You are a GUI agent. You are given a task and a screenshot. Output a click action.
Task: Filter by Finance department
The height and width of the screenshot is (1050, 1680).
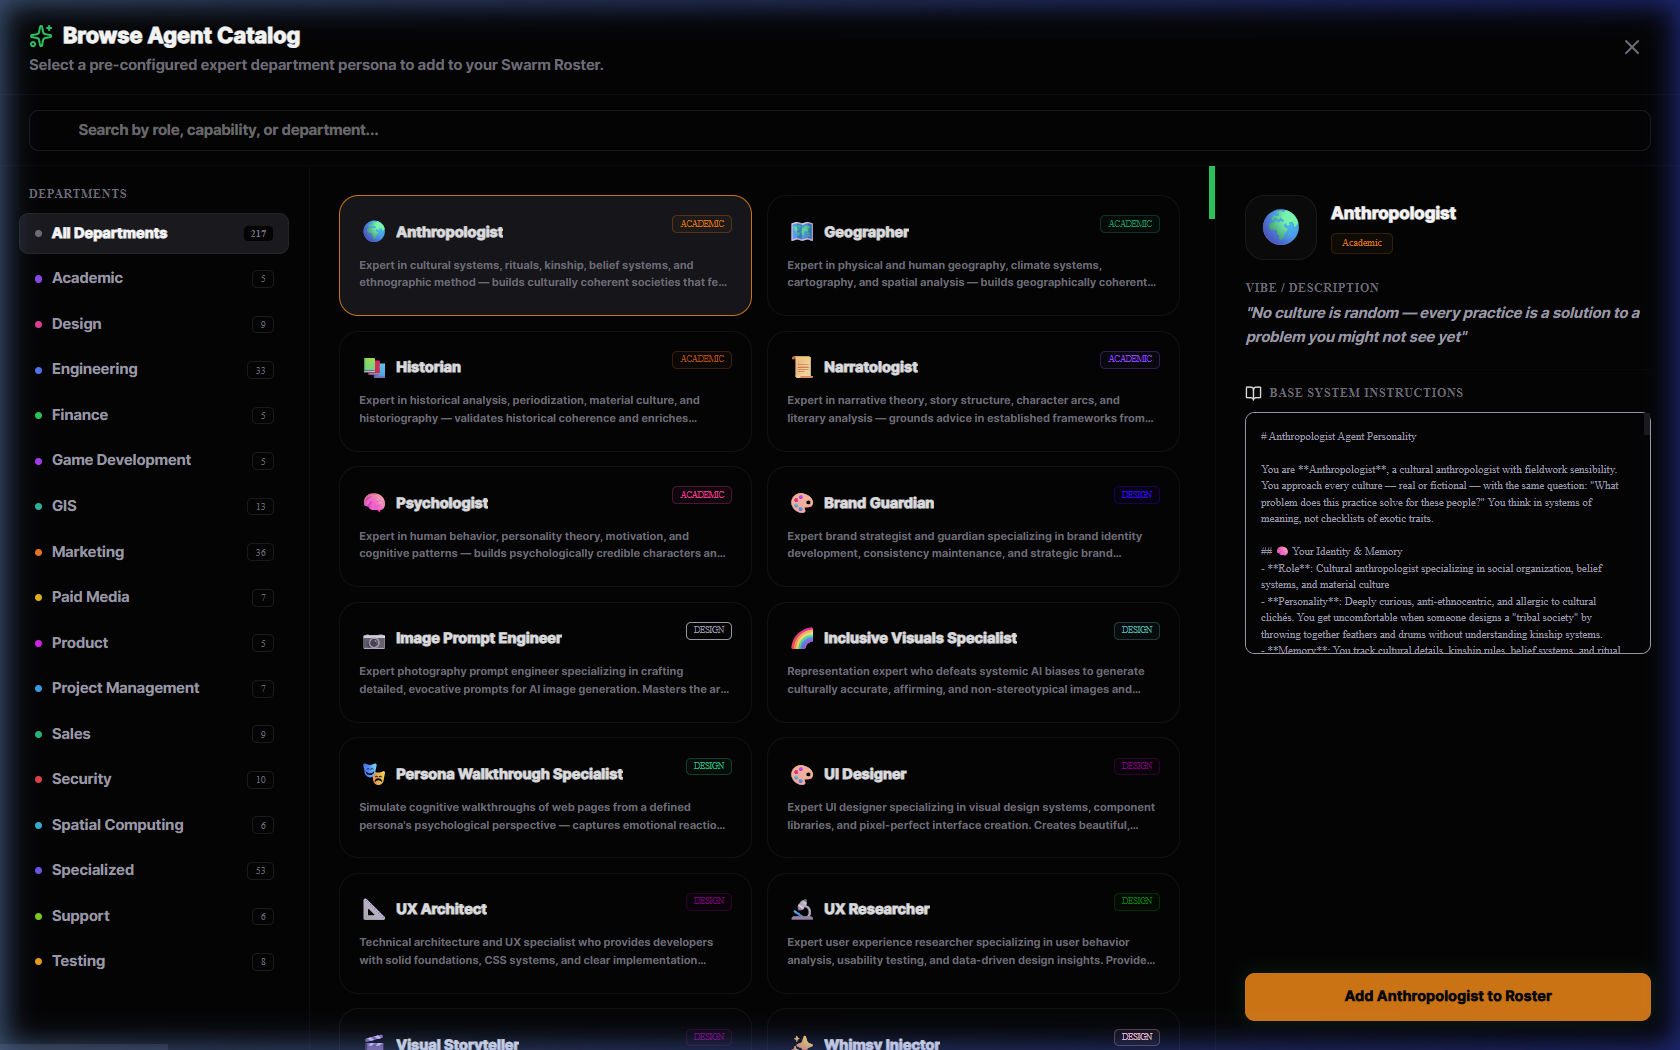coord(154,415)
